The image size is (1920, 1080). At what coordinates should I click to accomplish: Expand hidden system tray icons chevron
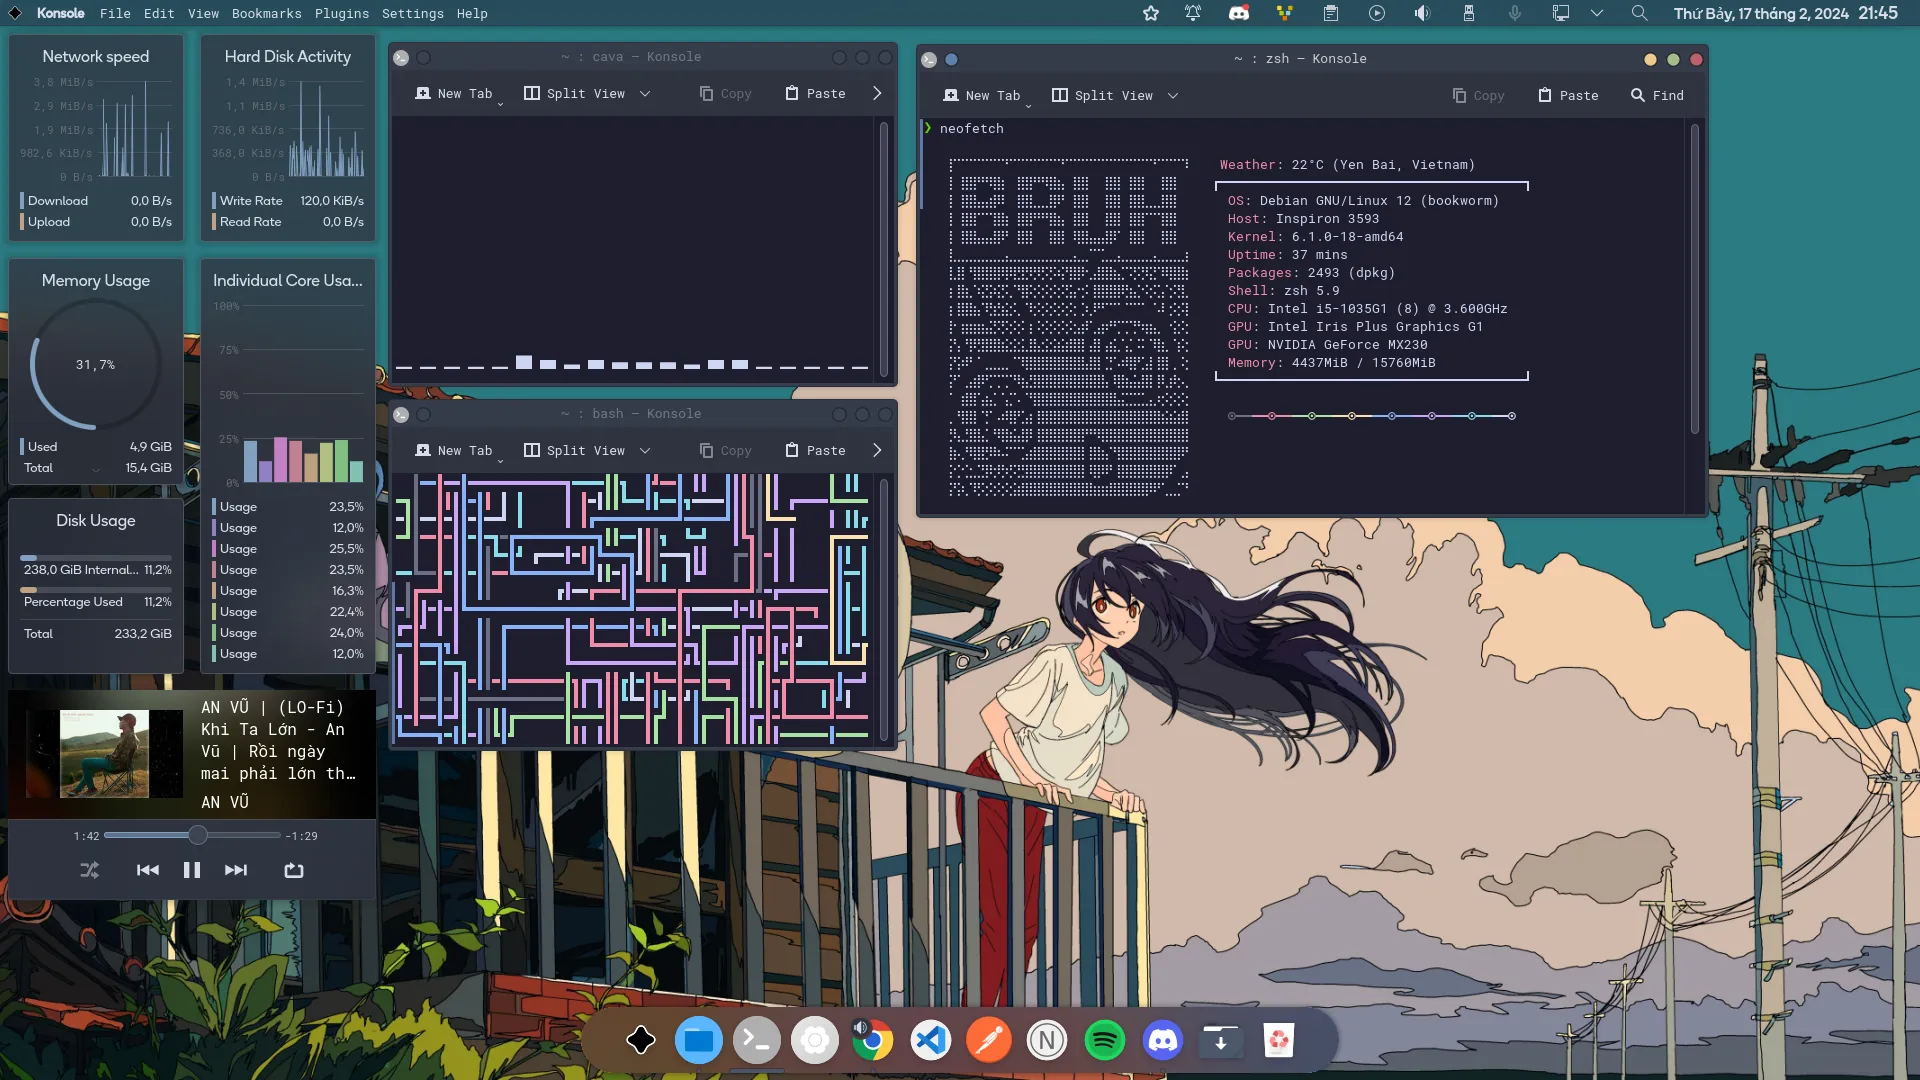[x=1597, y=13]
